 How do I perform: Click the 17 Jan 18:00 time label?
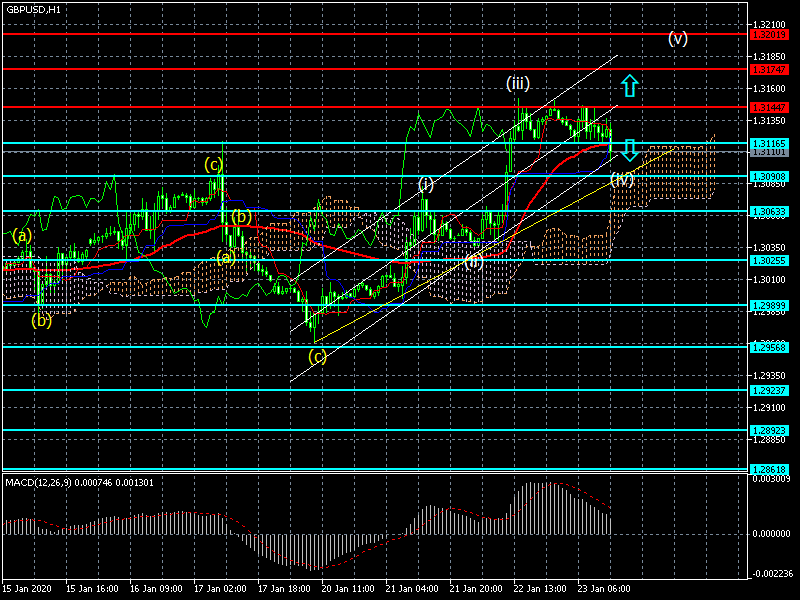[284, 588]
